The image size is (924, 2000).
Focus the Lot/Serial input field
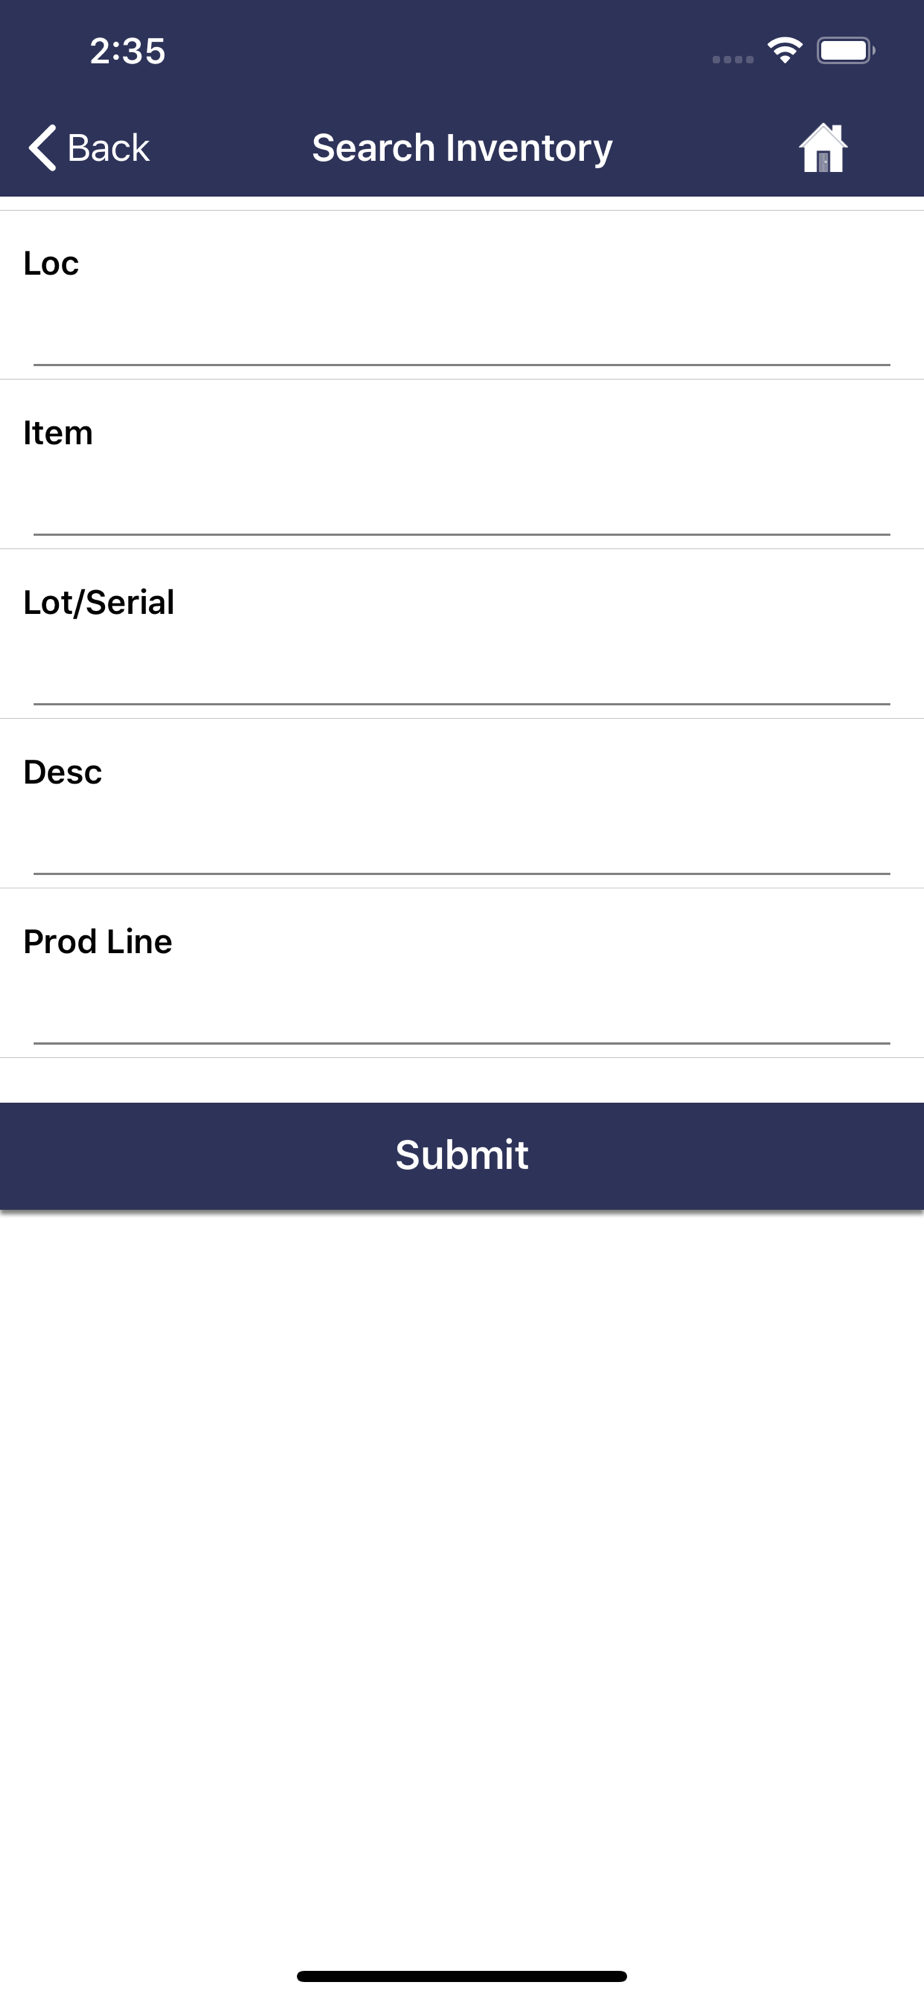(x=462, y=675)
